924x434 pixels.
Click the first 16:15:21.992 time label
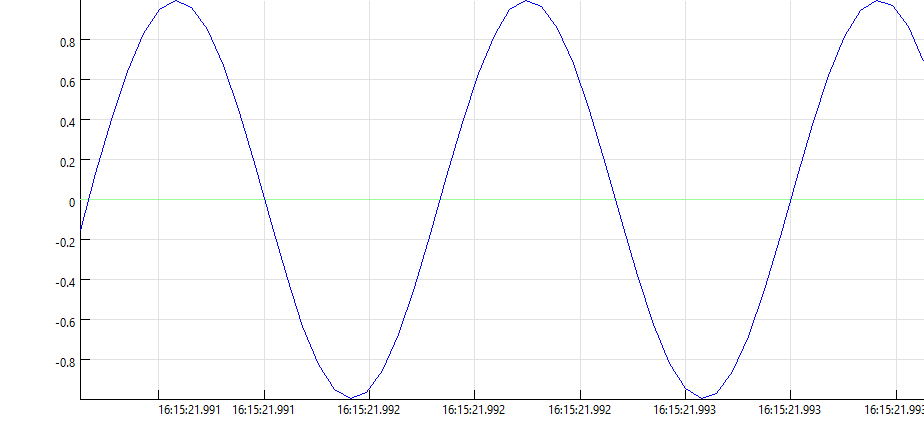369,410
